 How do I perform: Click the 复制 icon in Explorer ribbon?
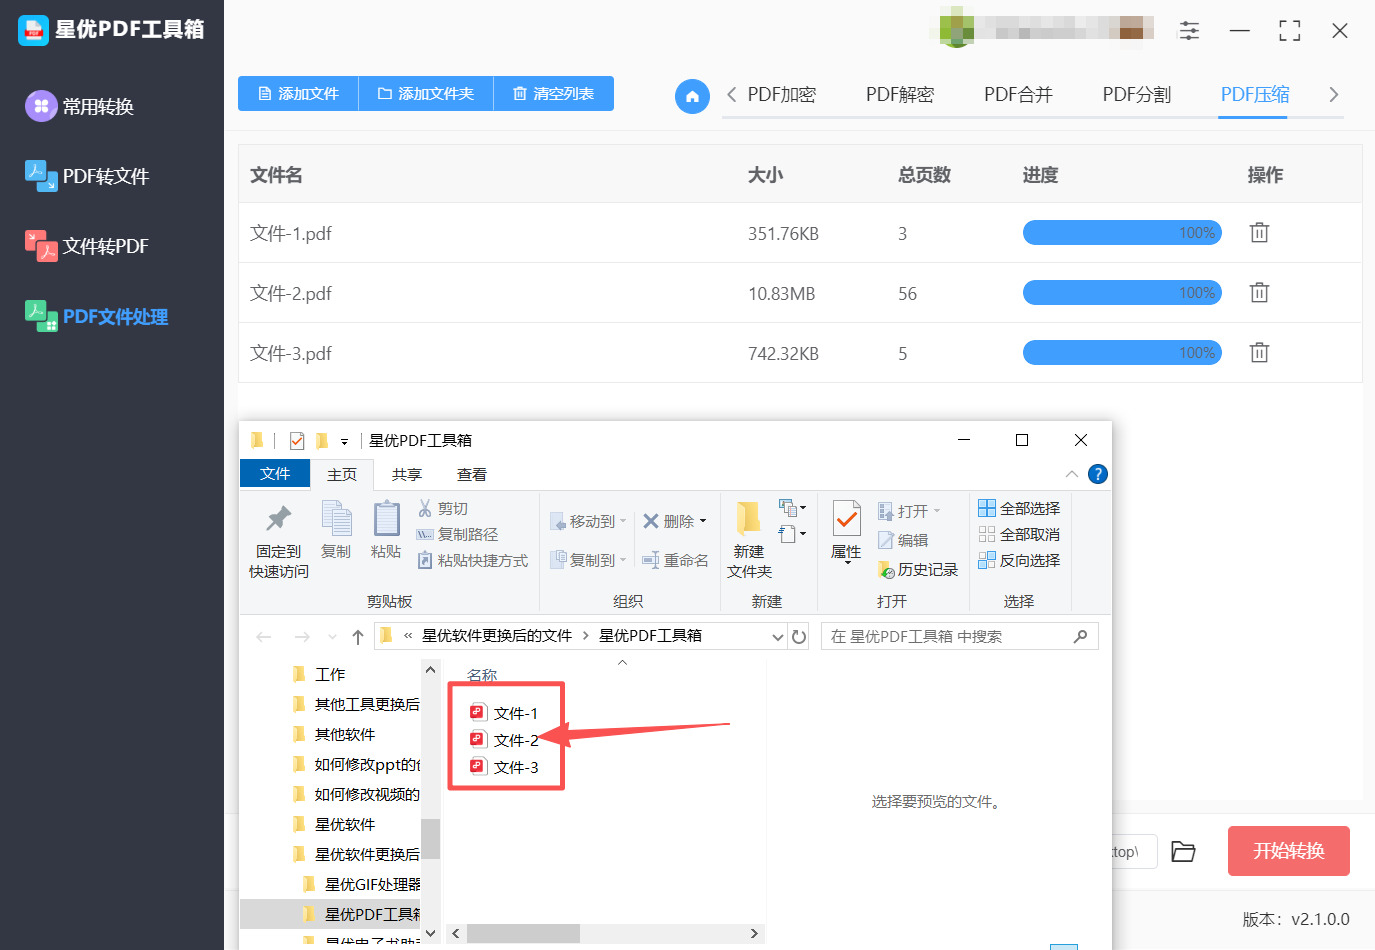tap(336, 530)
